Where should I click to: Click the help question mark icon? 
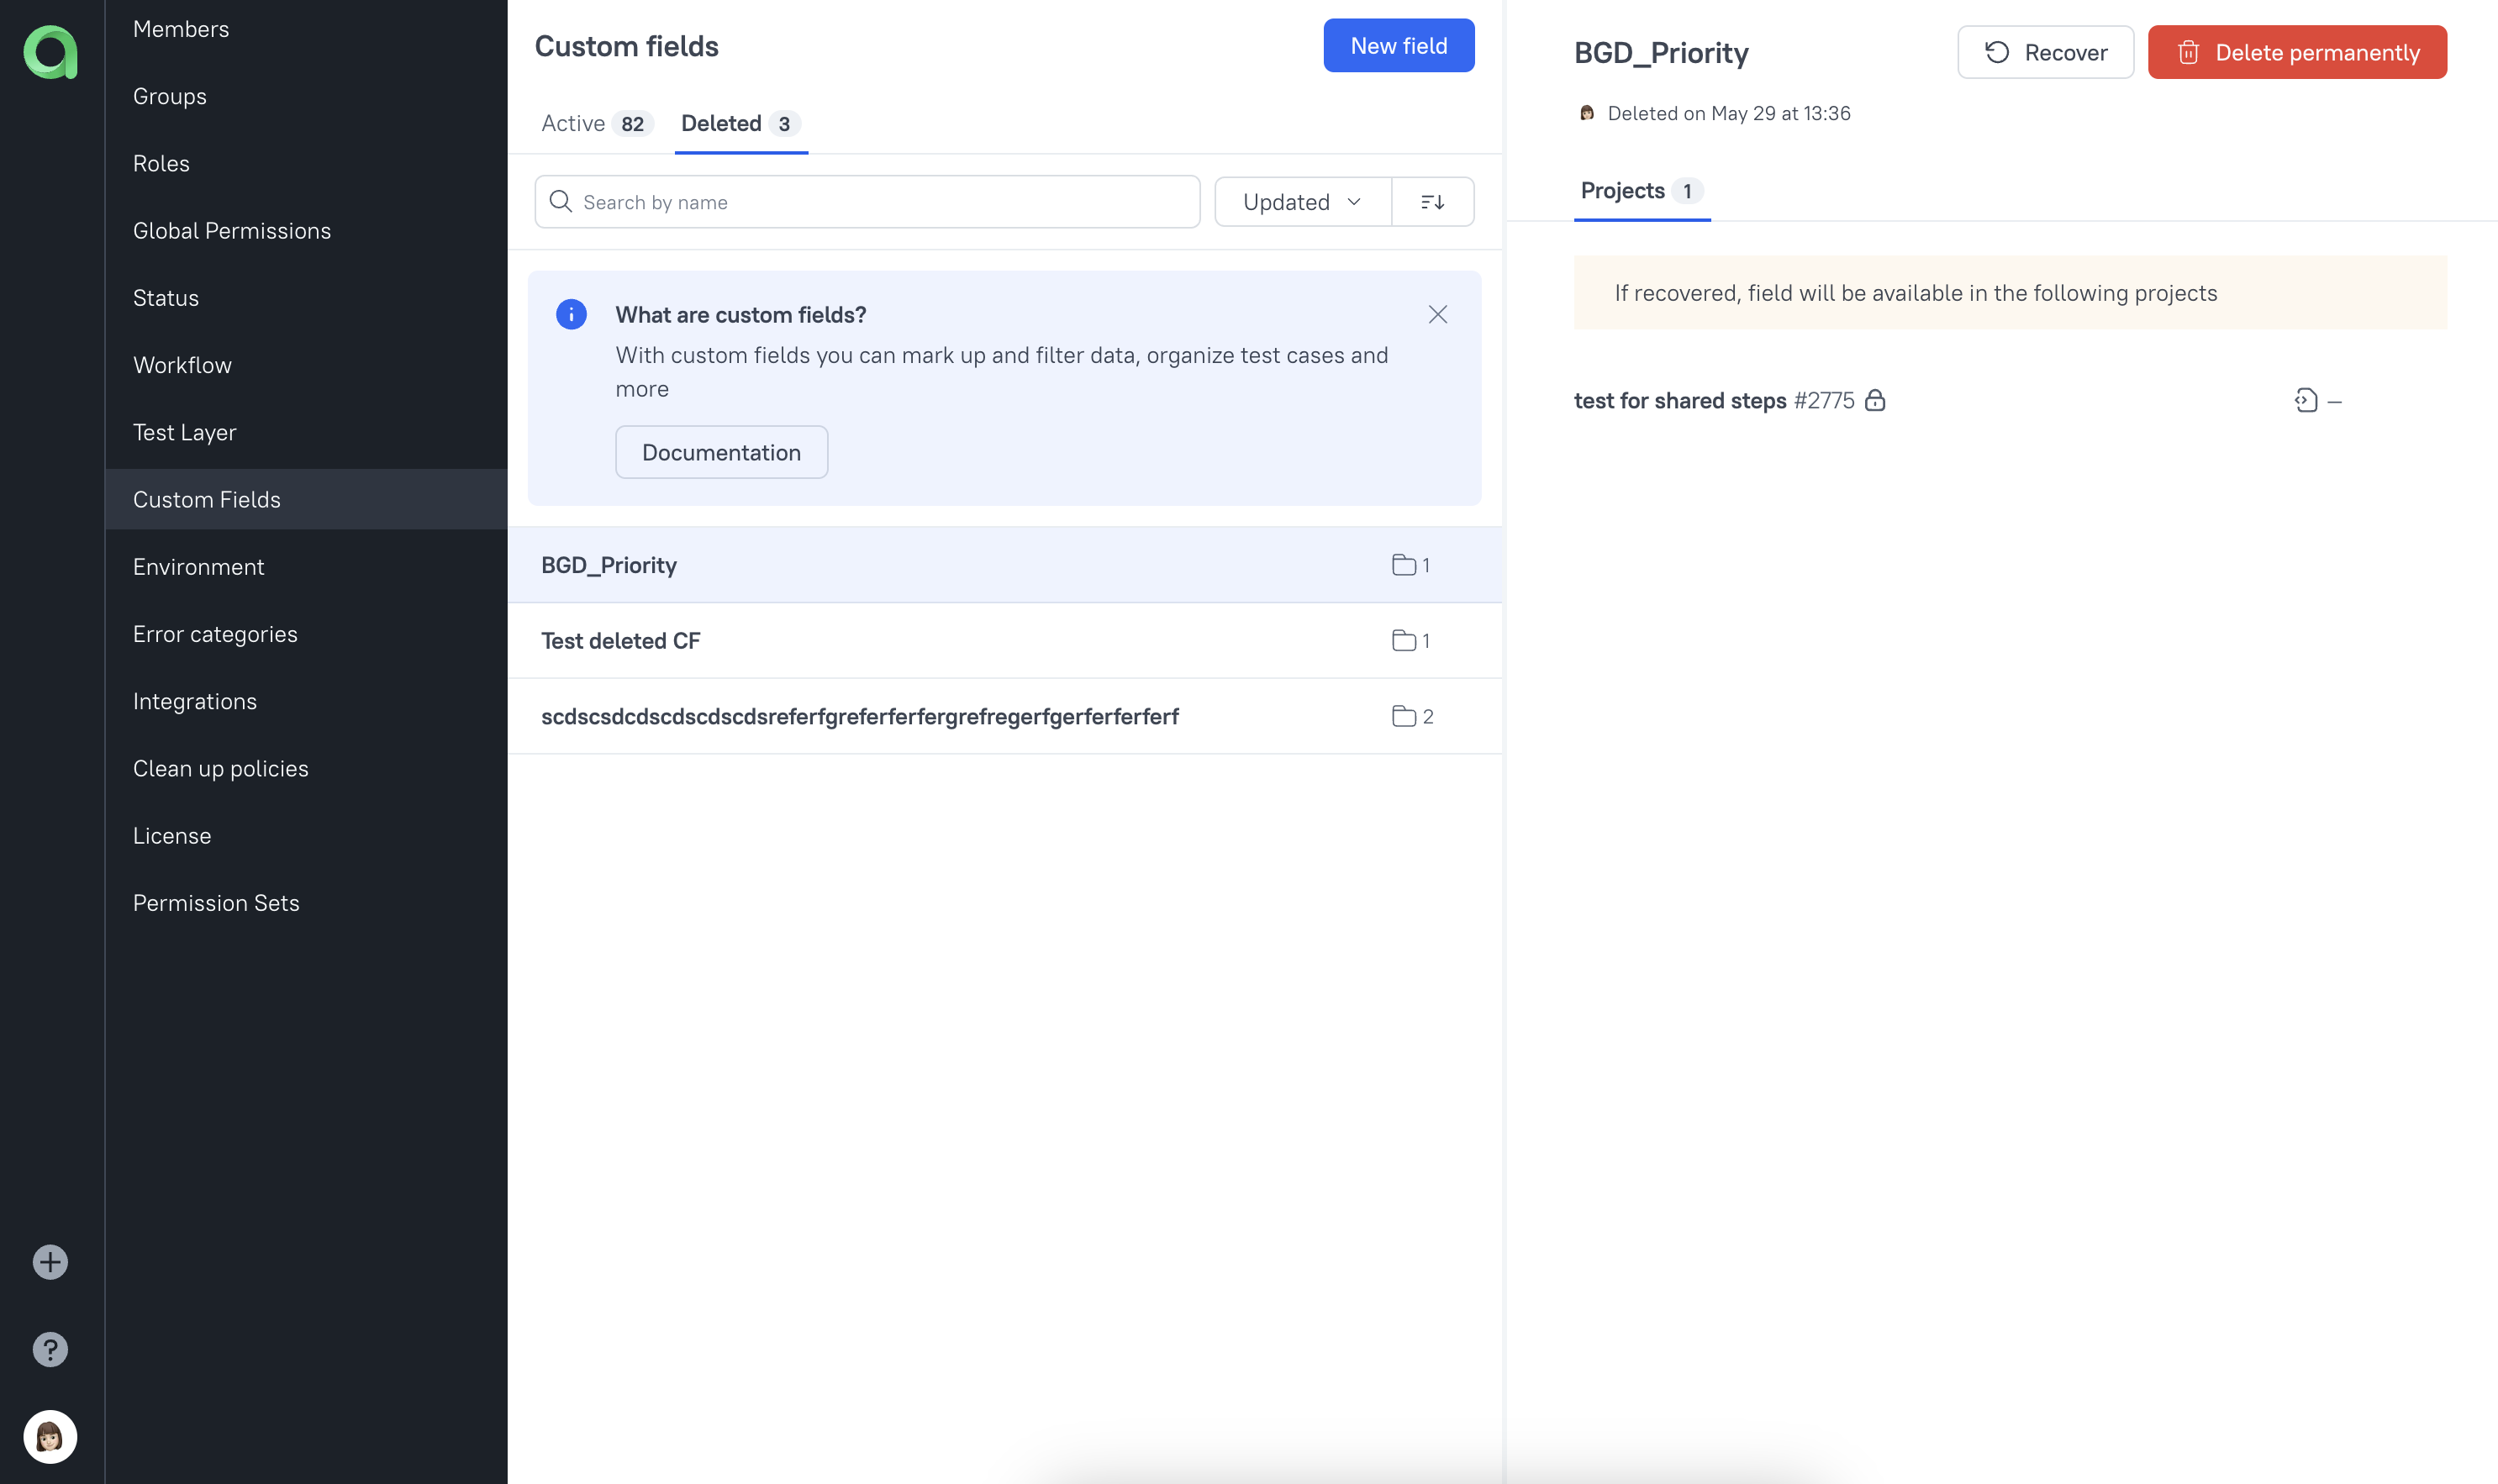click(x=51, y=1350)
